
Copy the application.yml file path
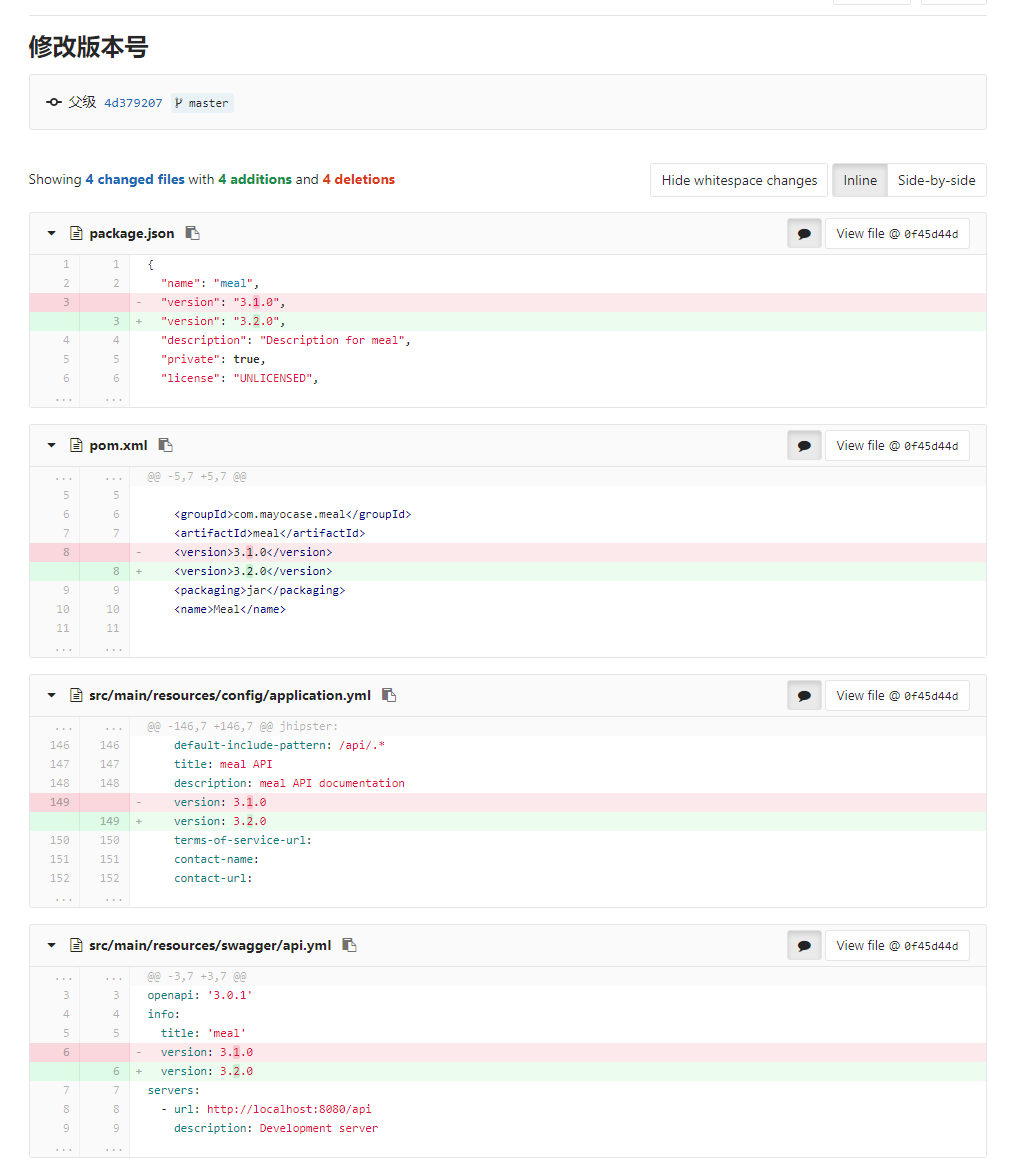pyautogui.click(x=389, y=695)
